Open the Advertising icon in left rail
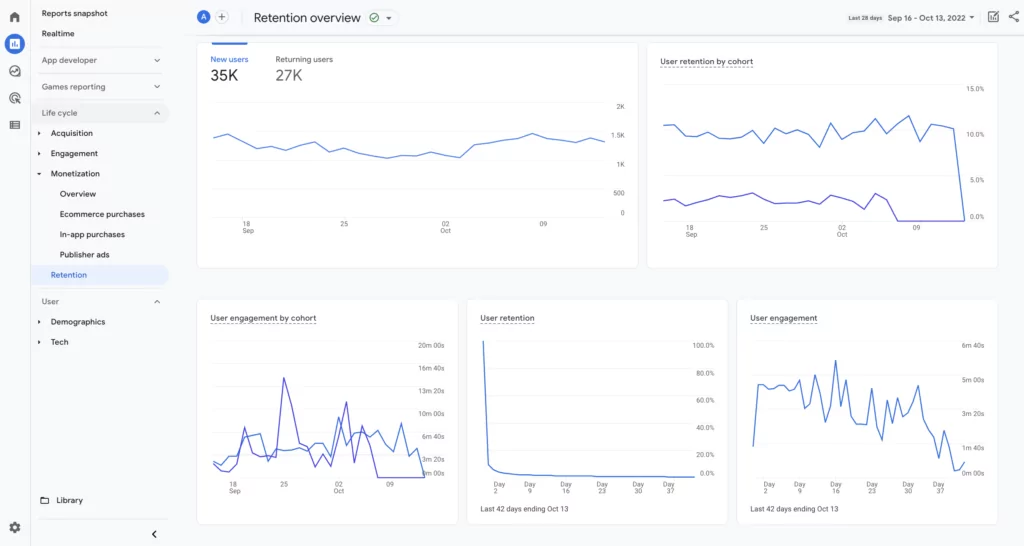 pos(14,98)
